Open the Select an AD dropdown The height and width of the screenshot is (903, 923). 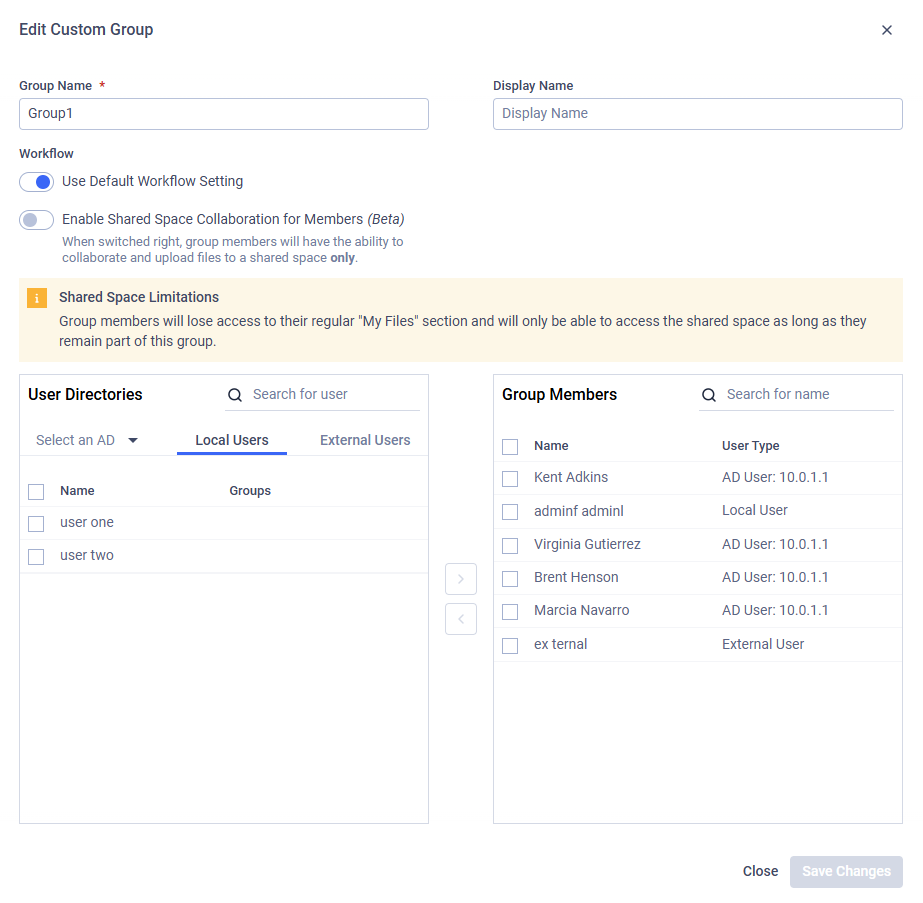[x=88, y=439]
